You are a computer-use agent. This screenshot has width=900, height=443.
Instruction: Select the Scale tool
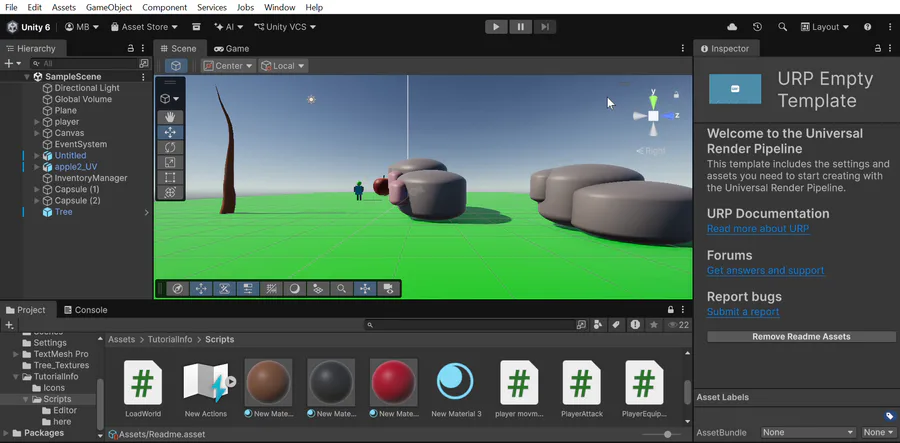tap(170, 162)
